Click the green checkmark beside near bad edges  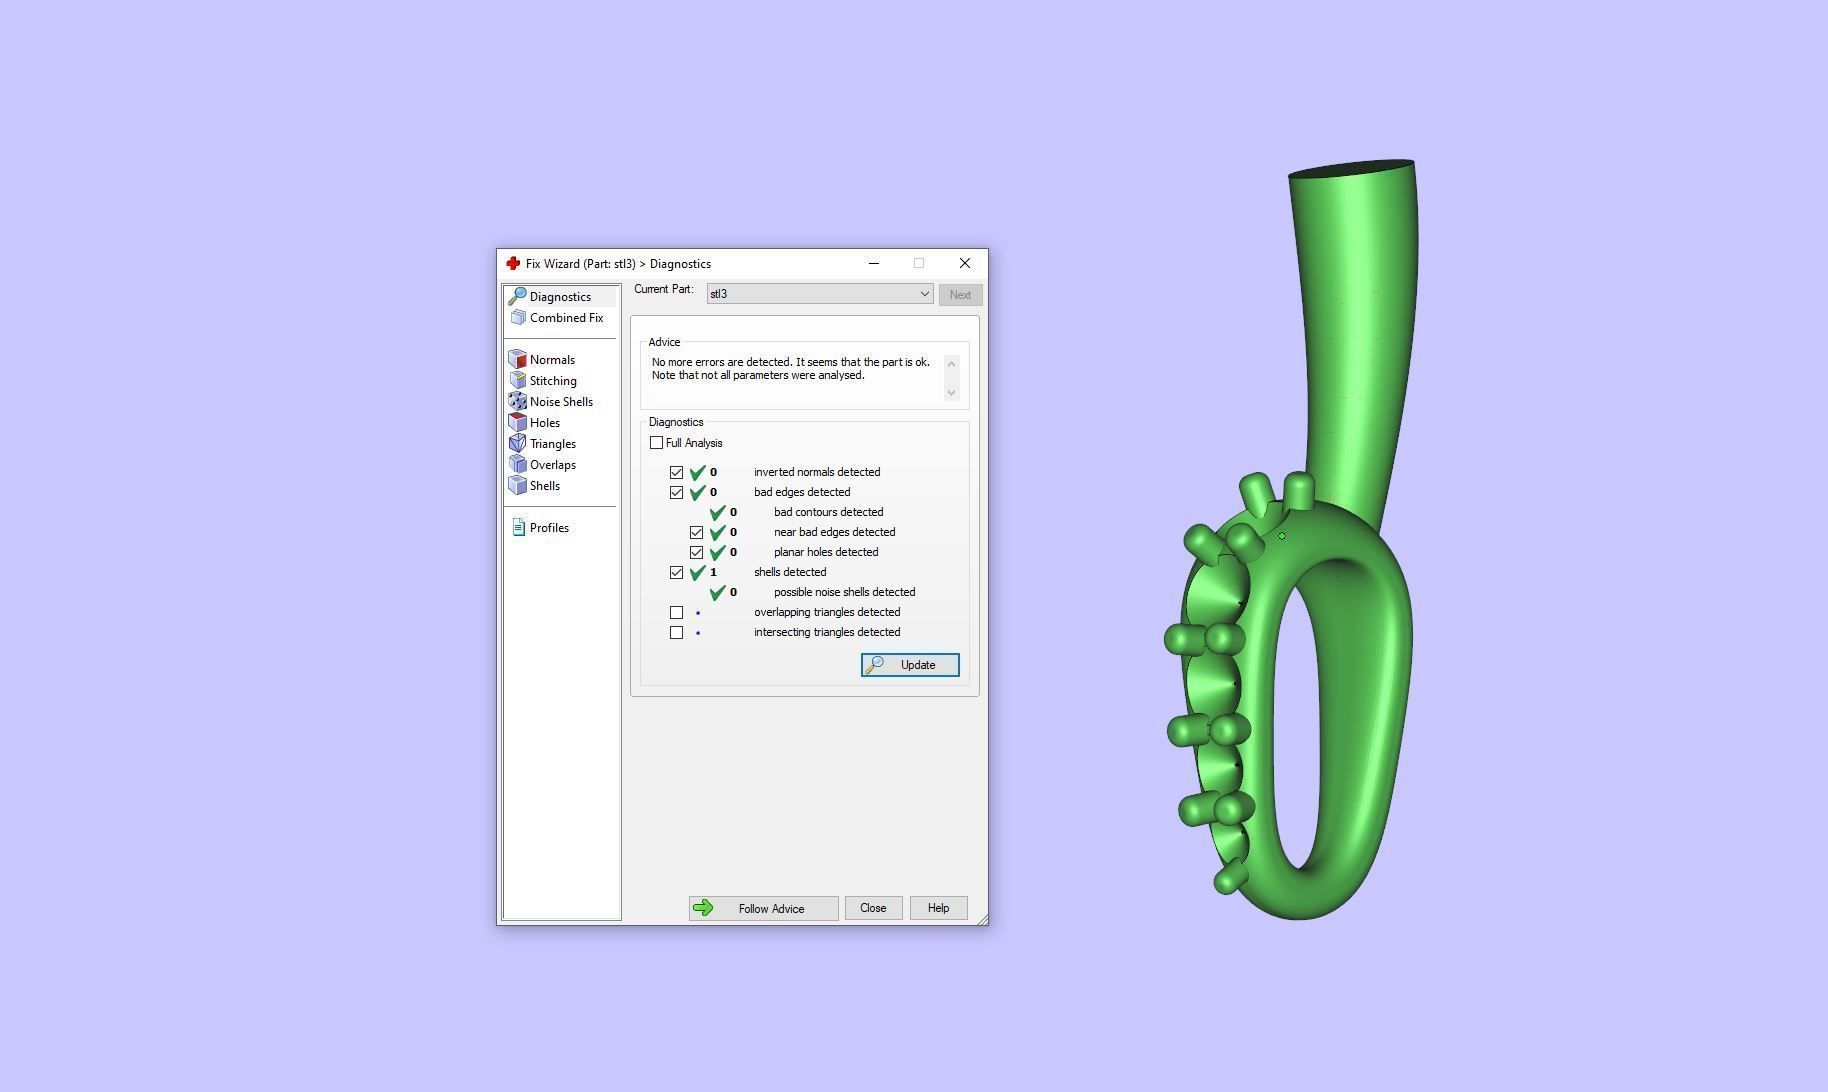click(x=718, y=532)
